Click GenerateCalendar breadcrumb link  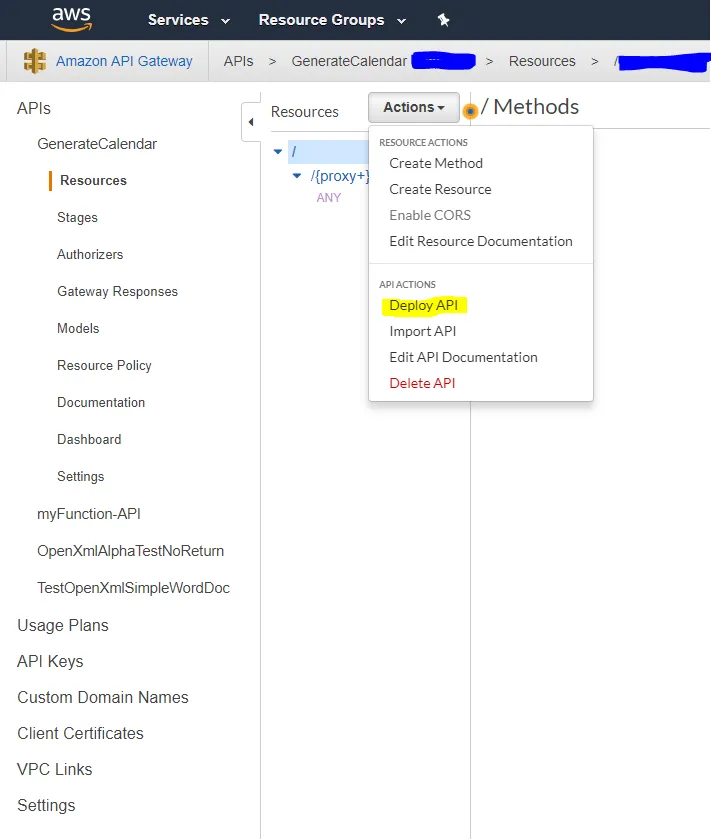[349, 61]
